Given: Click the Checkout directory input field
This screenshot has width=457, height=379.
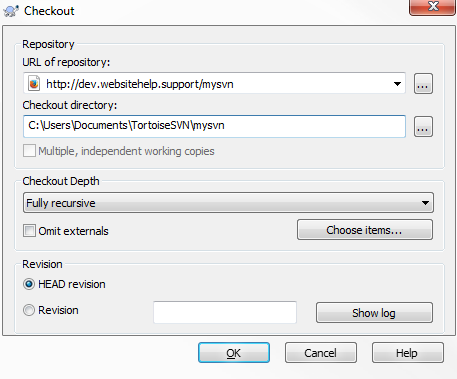Looking at the screenshot, I should click(214, 126).
